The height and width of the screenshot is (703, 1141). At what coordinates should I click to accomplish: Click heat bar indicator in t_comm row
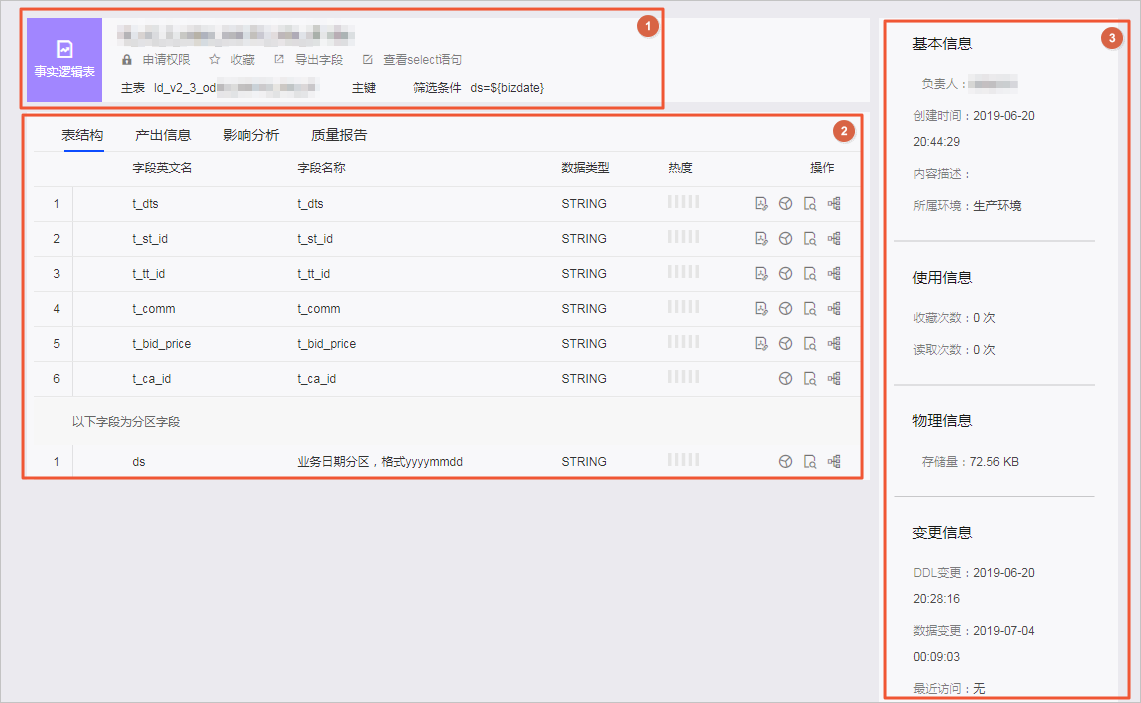683,307
